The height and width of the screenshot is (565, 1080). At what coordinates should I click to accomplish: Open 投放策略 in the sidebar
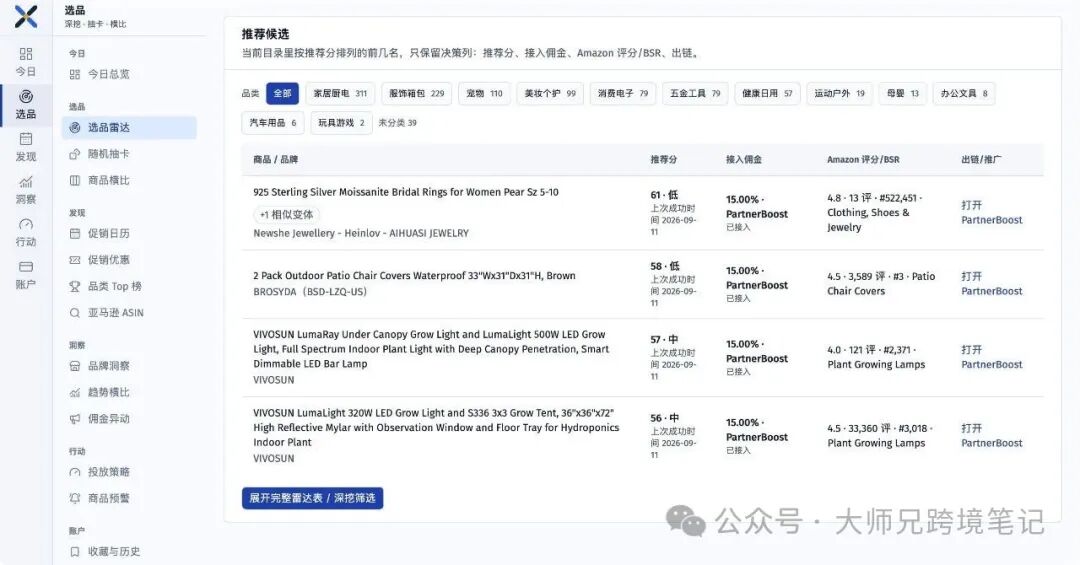click(x=129, y=472)
